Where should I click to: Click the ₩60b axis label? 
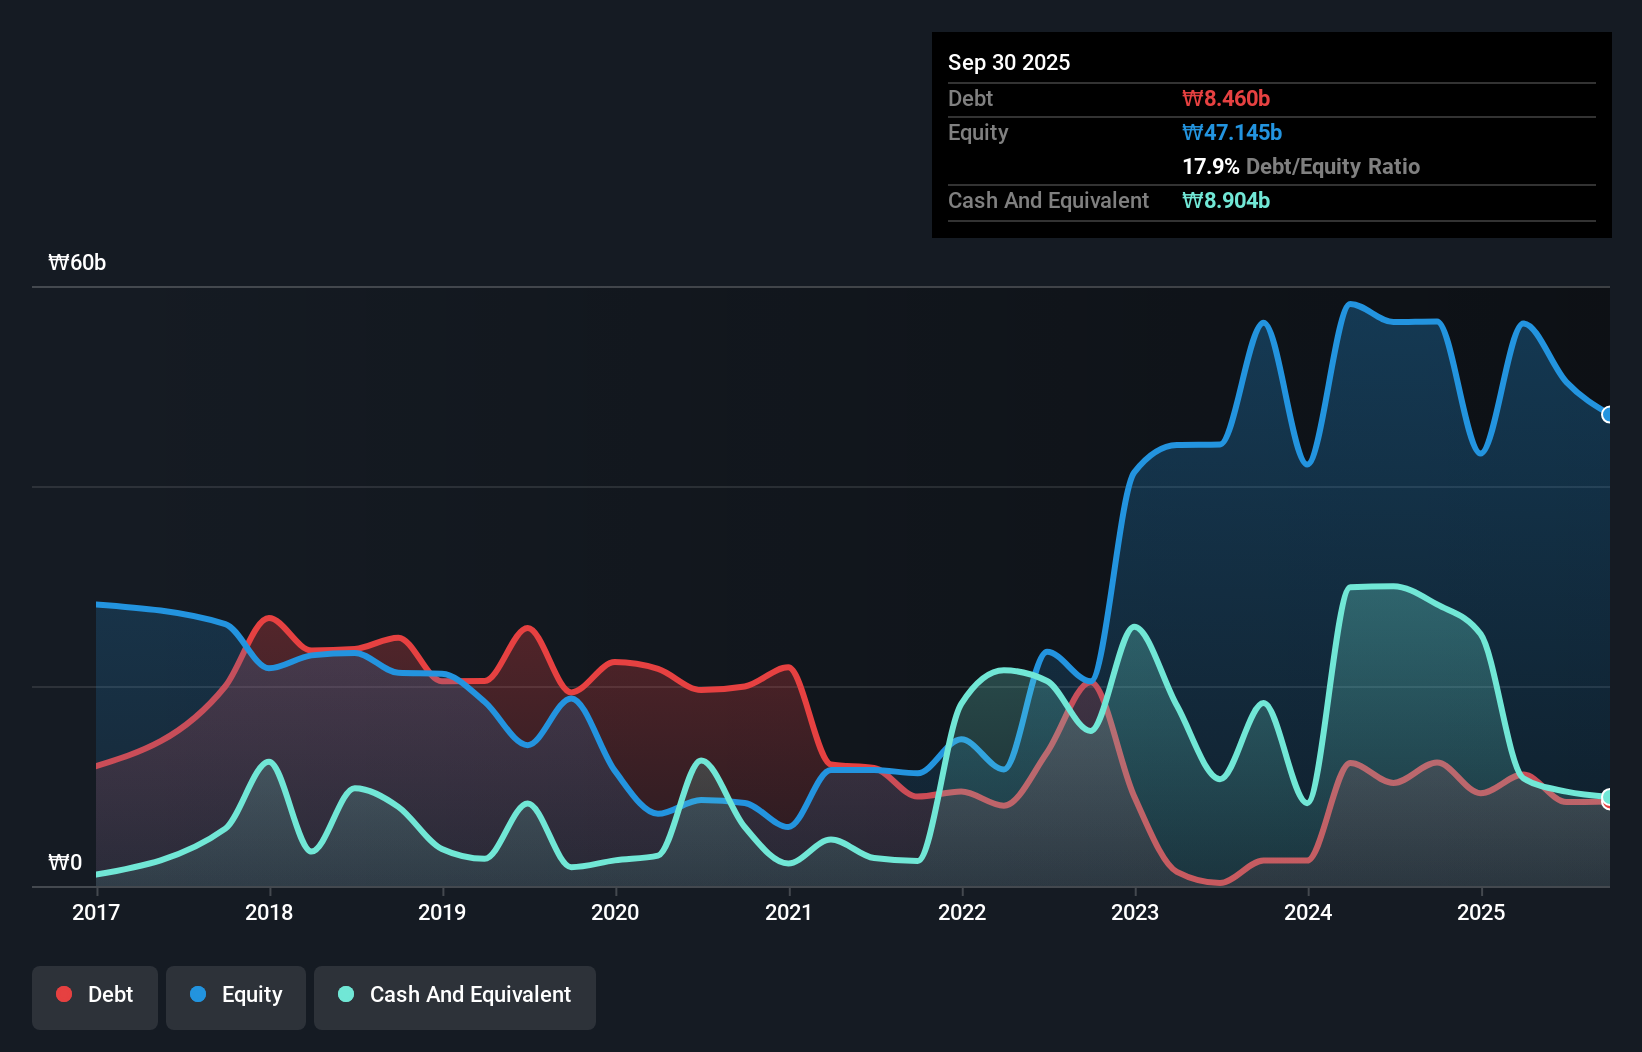point(78,263)
